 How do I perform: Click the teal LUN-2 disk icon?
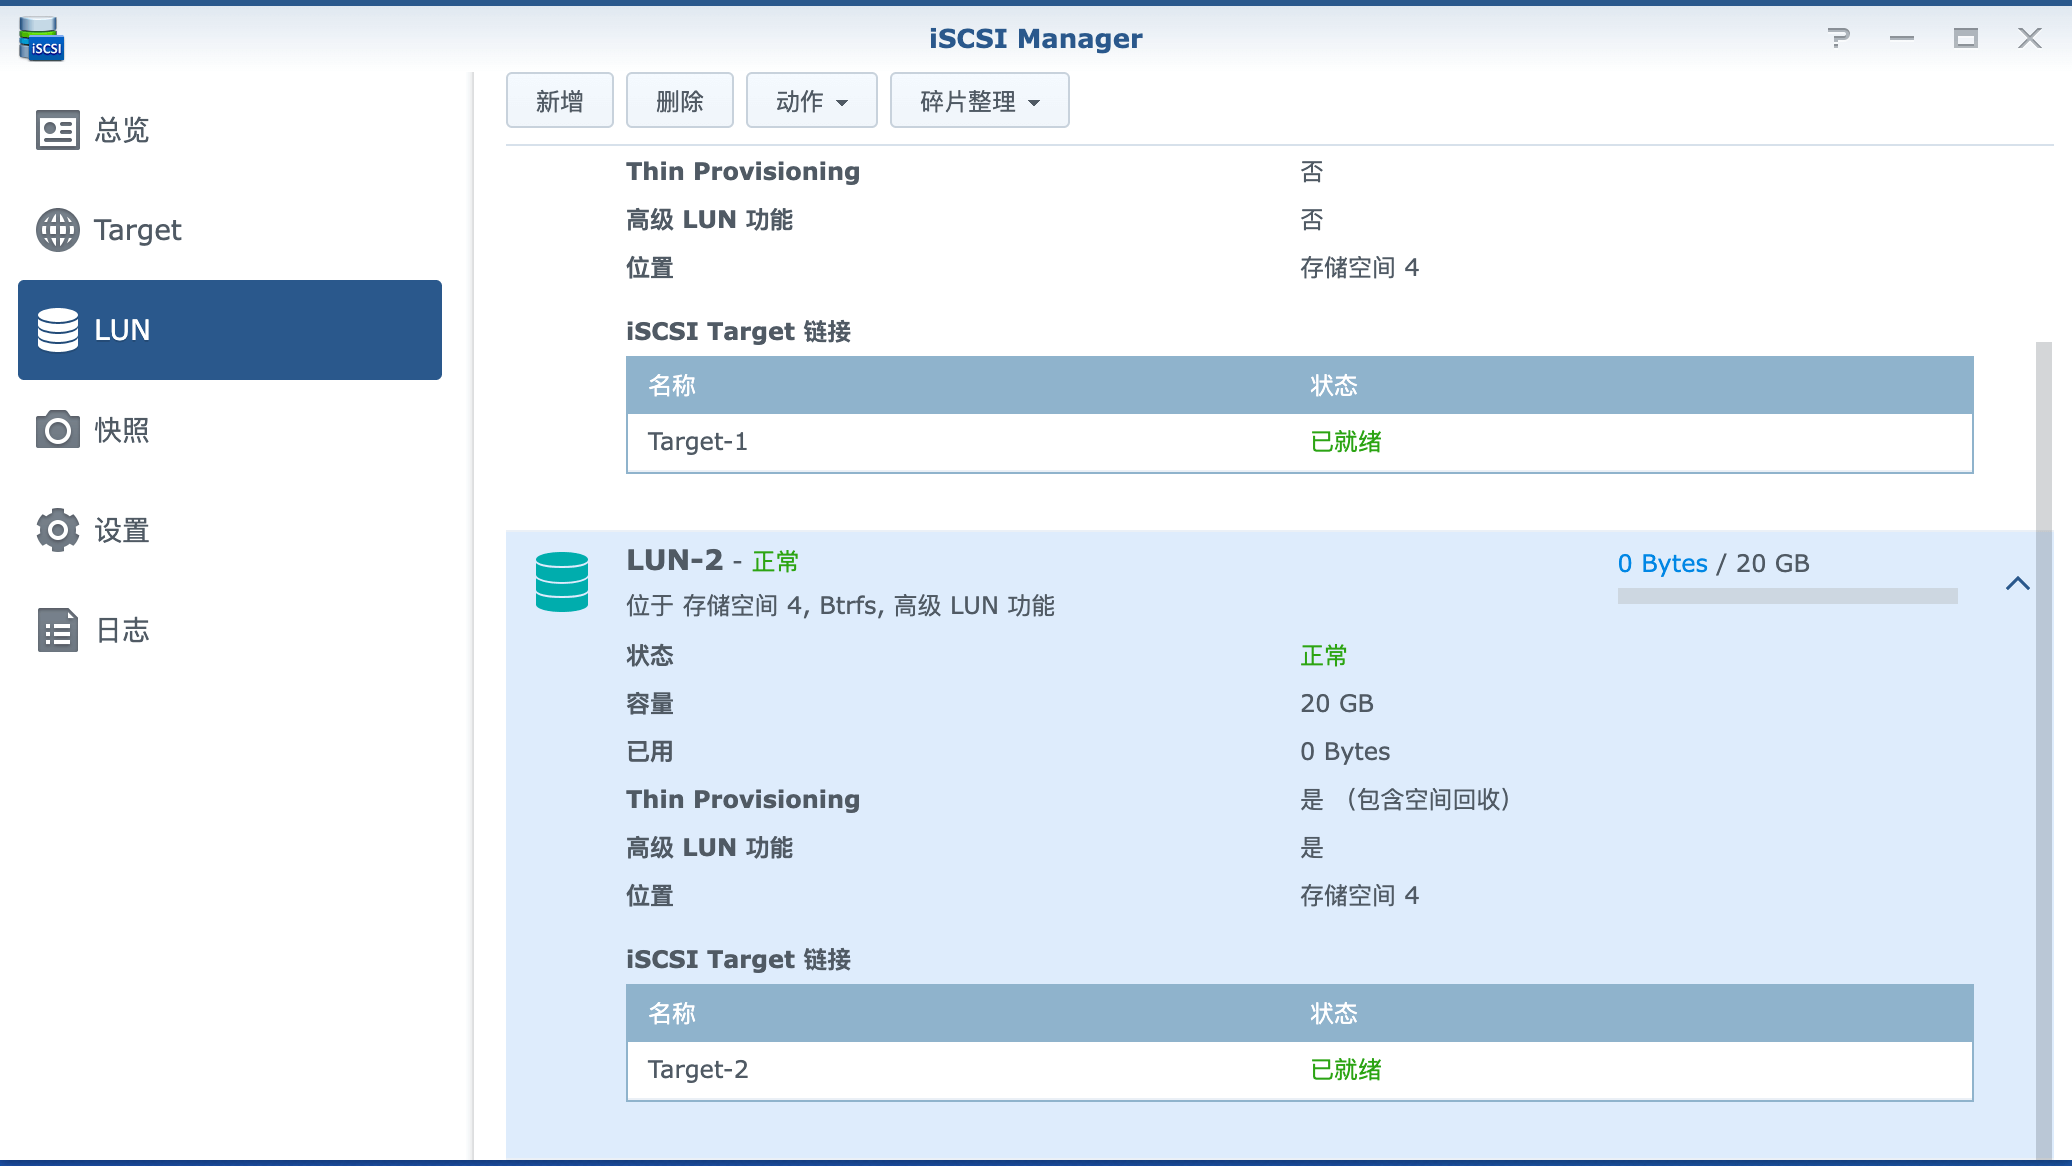pyautogui.click(x=561, y=582)
